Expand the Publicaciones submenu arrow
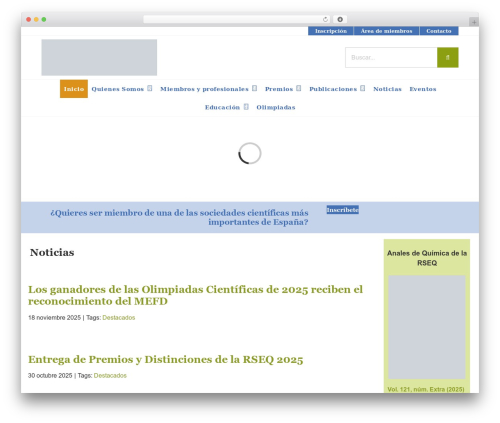 [363, 88]
